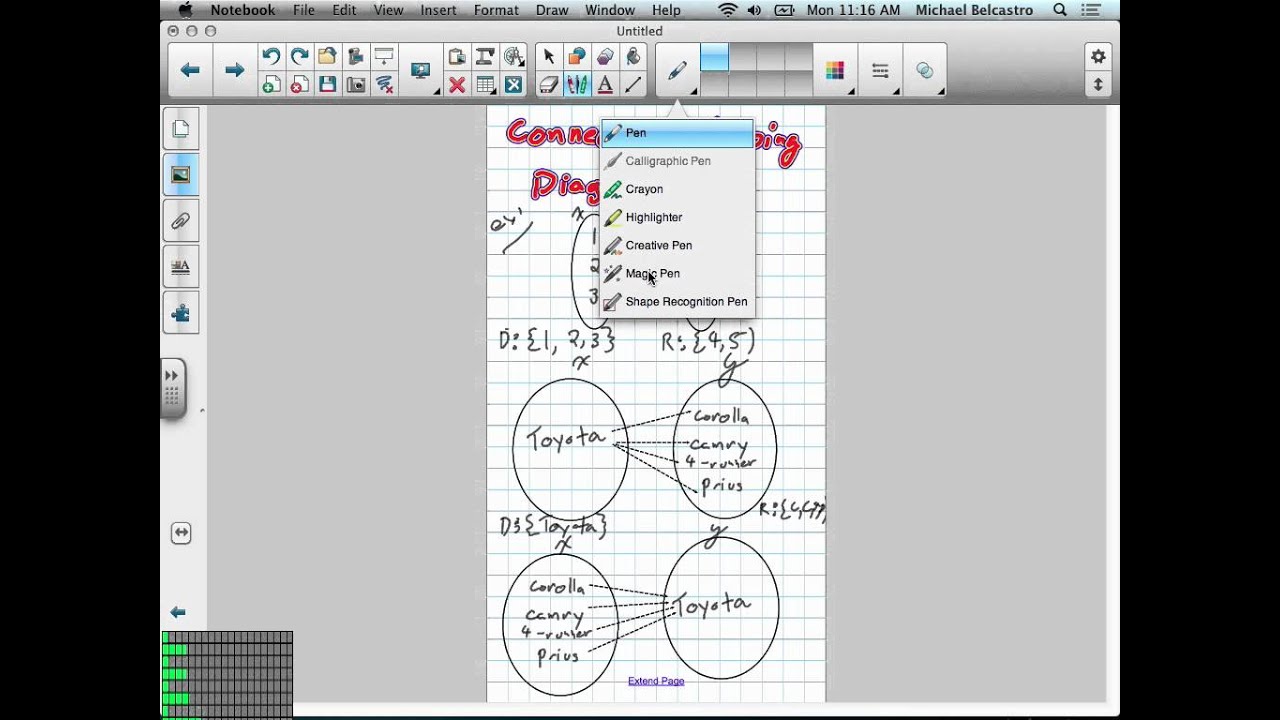Image resolution: width=1280 pixels, height=720 pixels.
Task: Choose the Shapes tool
Action: click(x=576, y=57)
